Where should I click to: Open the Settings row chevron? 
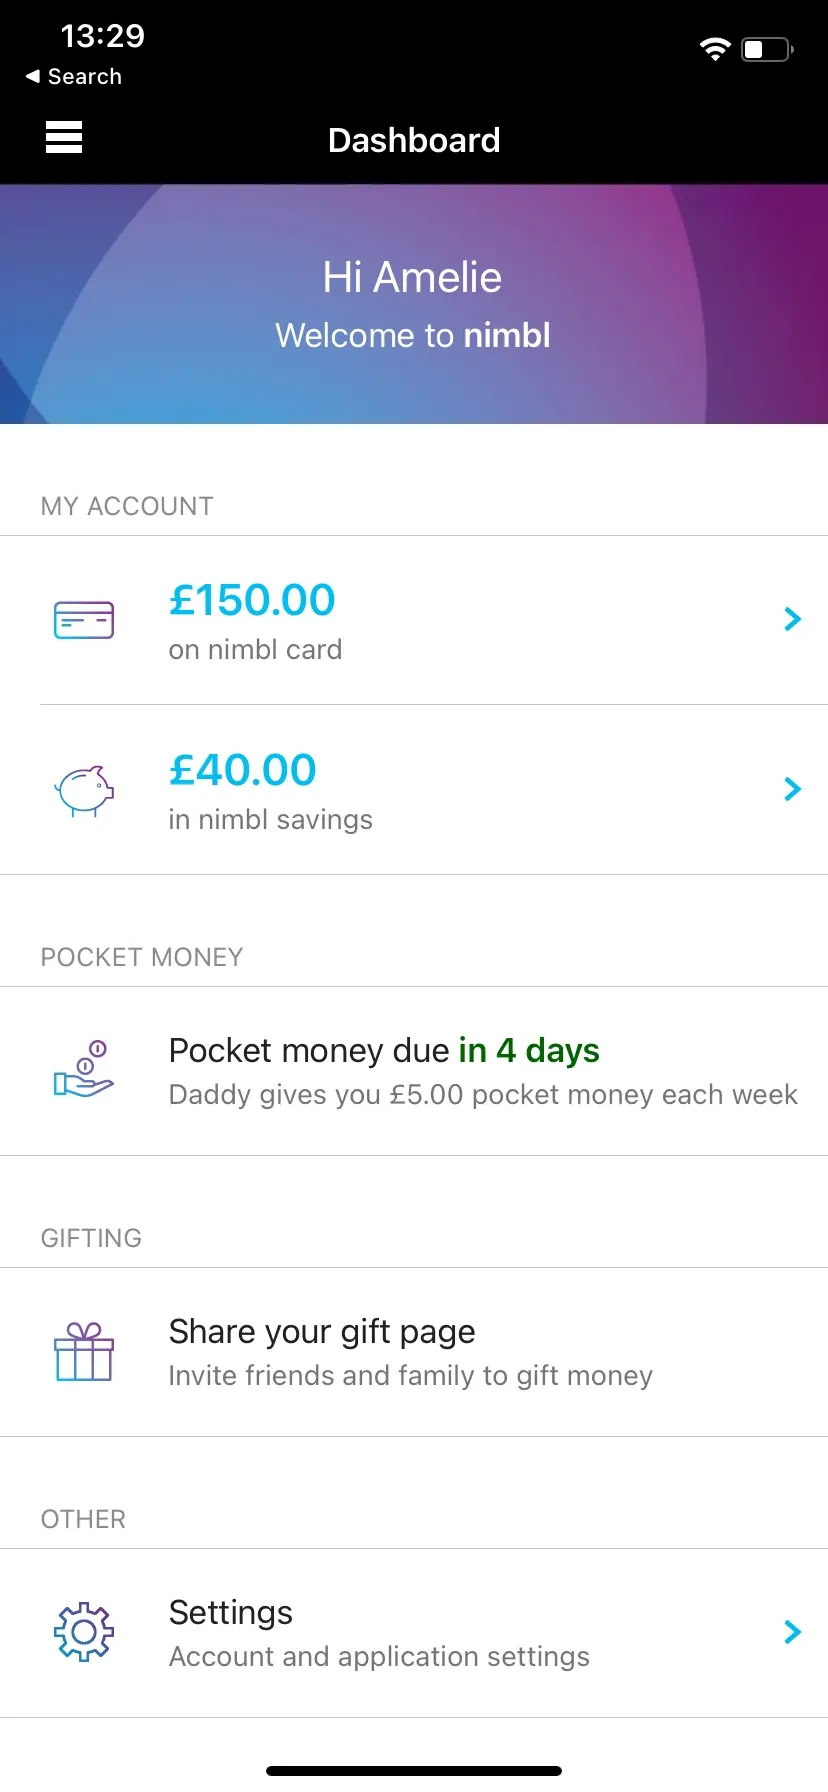point(792,1632)
